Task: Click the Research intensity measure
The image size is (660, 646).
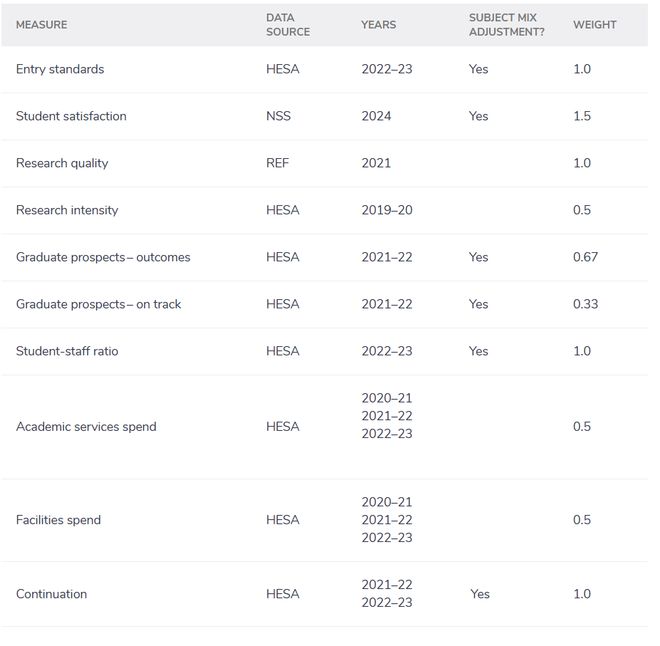Action: point(67,210)
